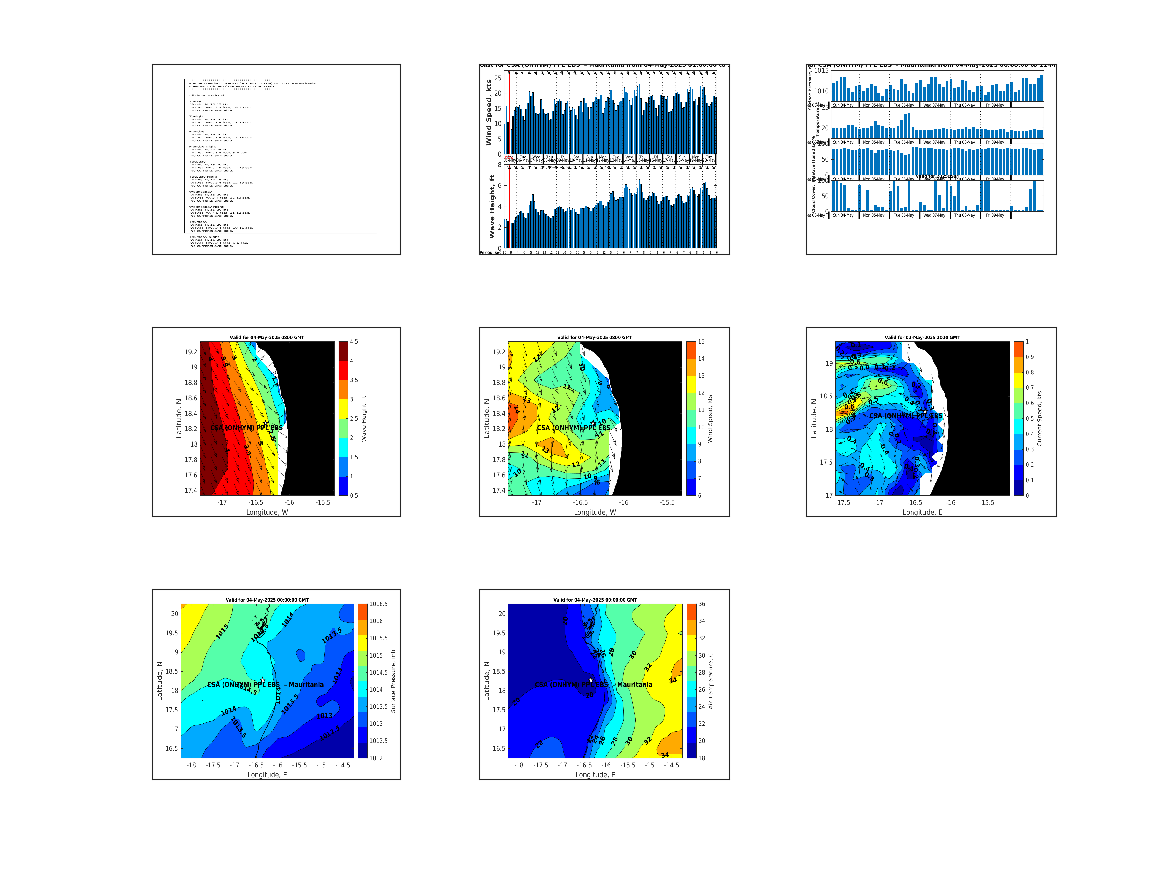Click the wind speed map color scale bar
This screenshot has width=1167, height=875.
pos(691,418)
